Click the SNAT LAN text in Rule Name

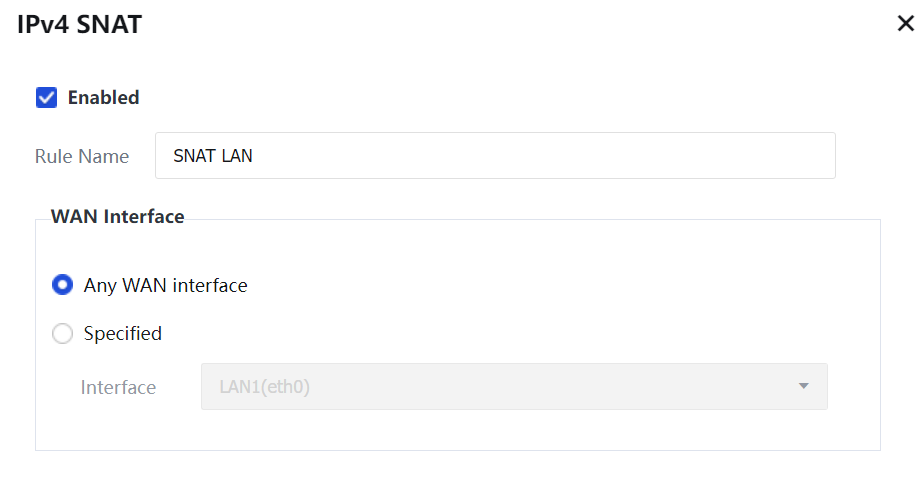click(x=212, y=156)
